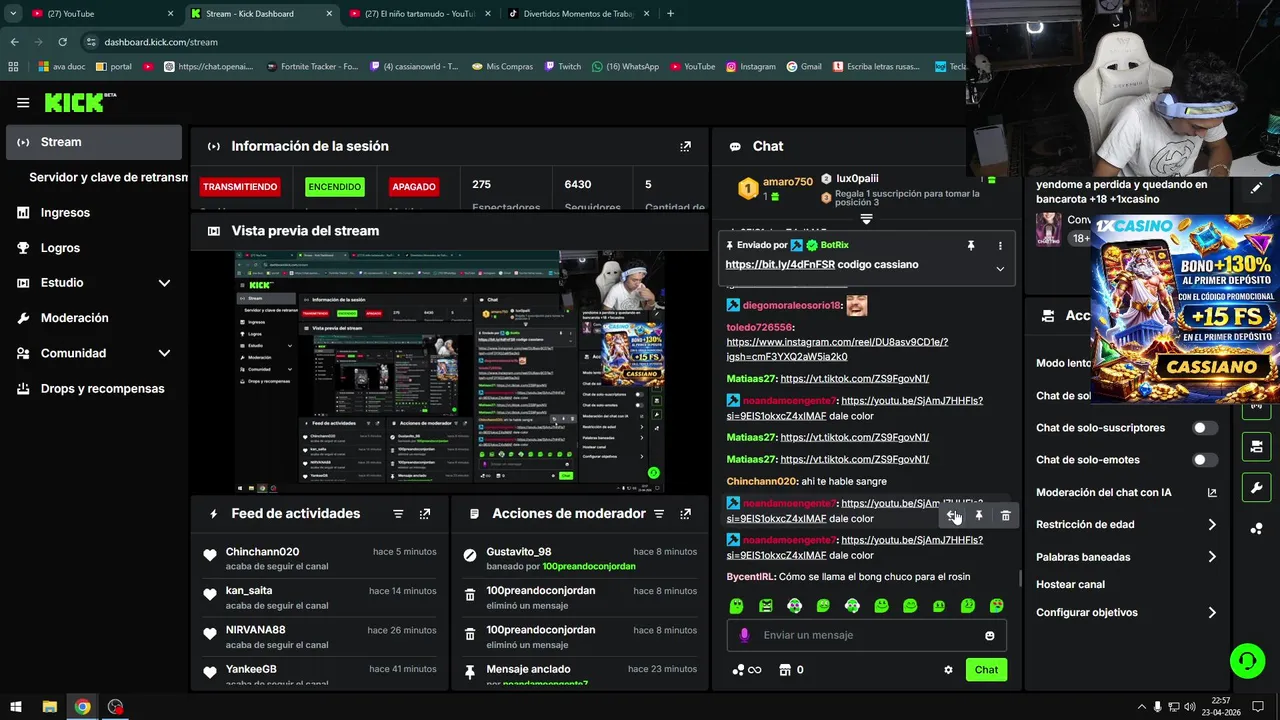Viewport: 1280px width, 720px height.
Task: Send message with green Chat button
Action: tap(986, 670)
